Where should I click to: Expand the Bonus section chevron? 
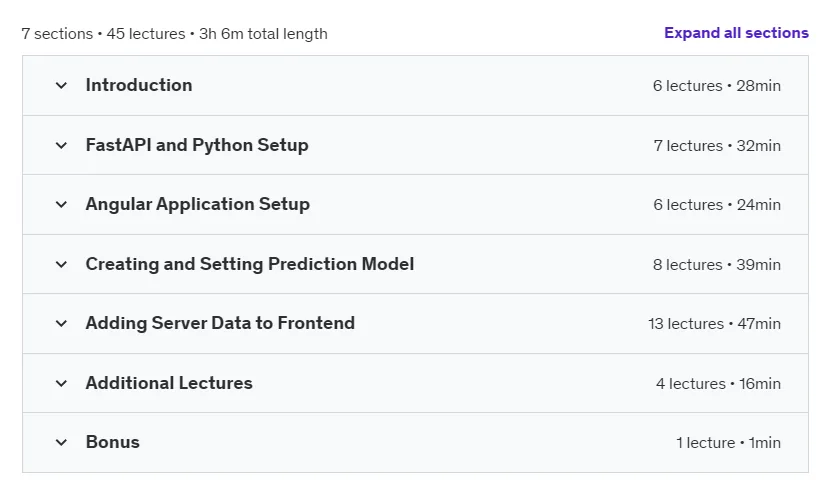click(x=61, y=442)
